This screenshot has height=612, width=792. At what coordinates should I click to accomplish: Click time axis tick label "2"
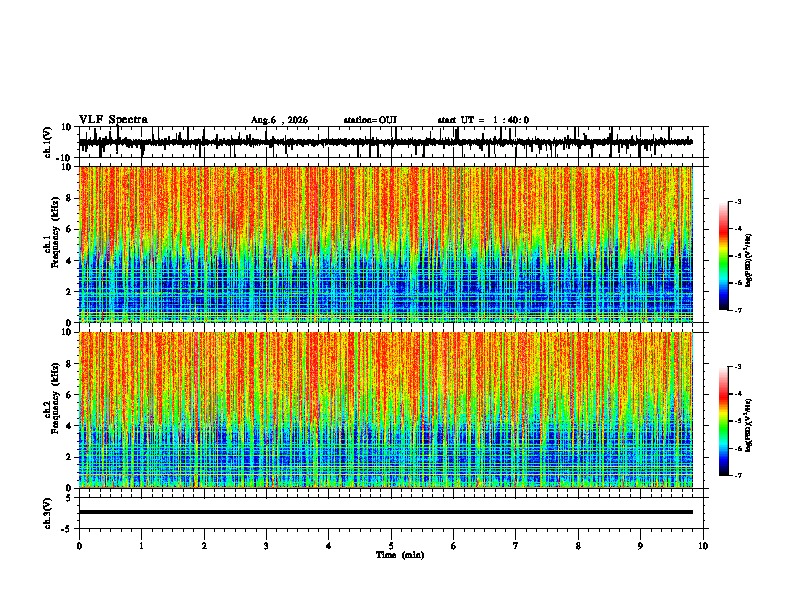(204, 546)
